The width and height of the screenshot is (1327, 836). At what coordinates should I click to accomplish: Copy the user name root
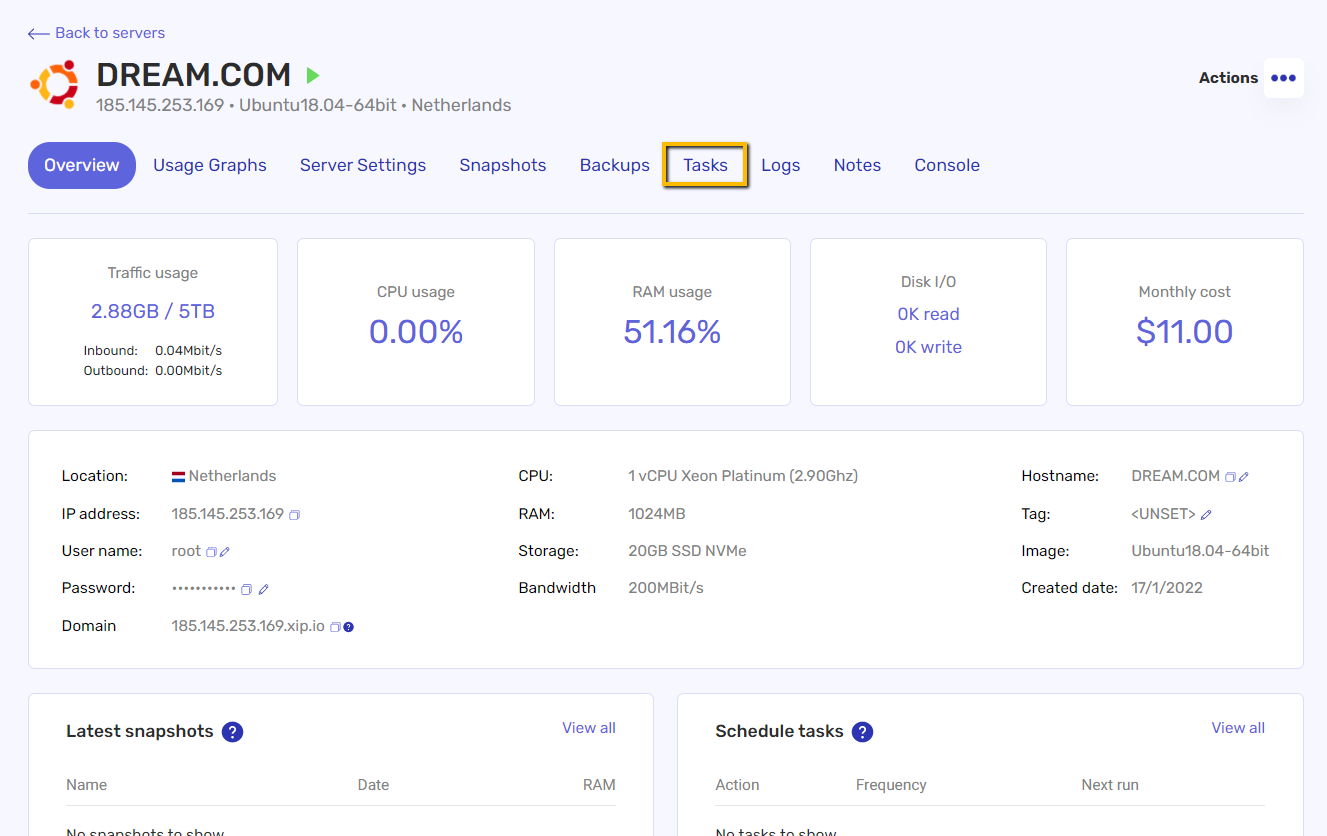click(211, 552)
